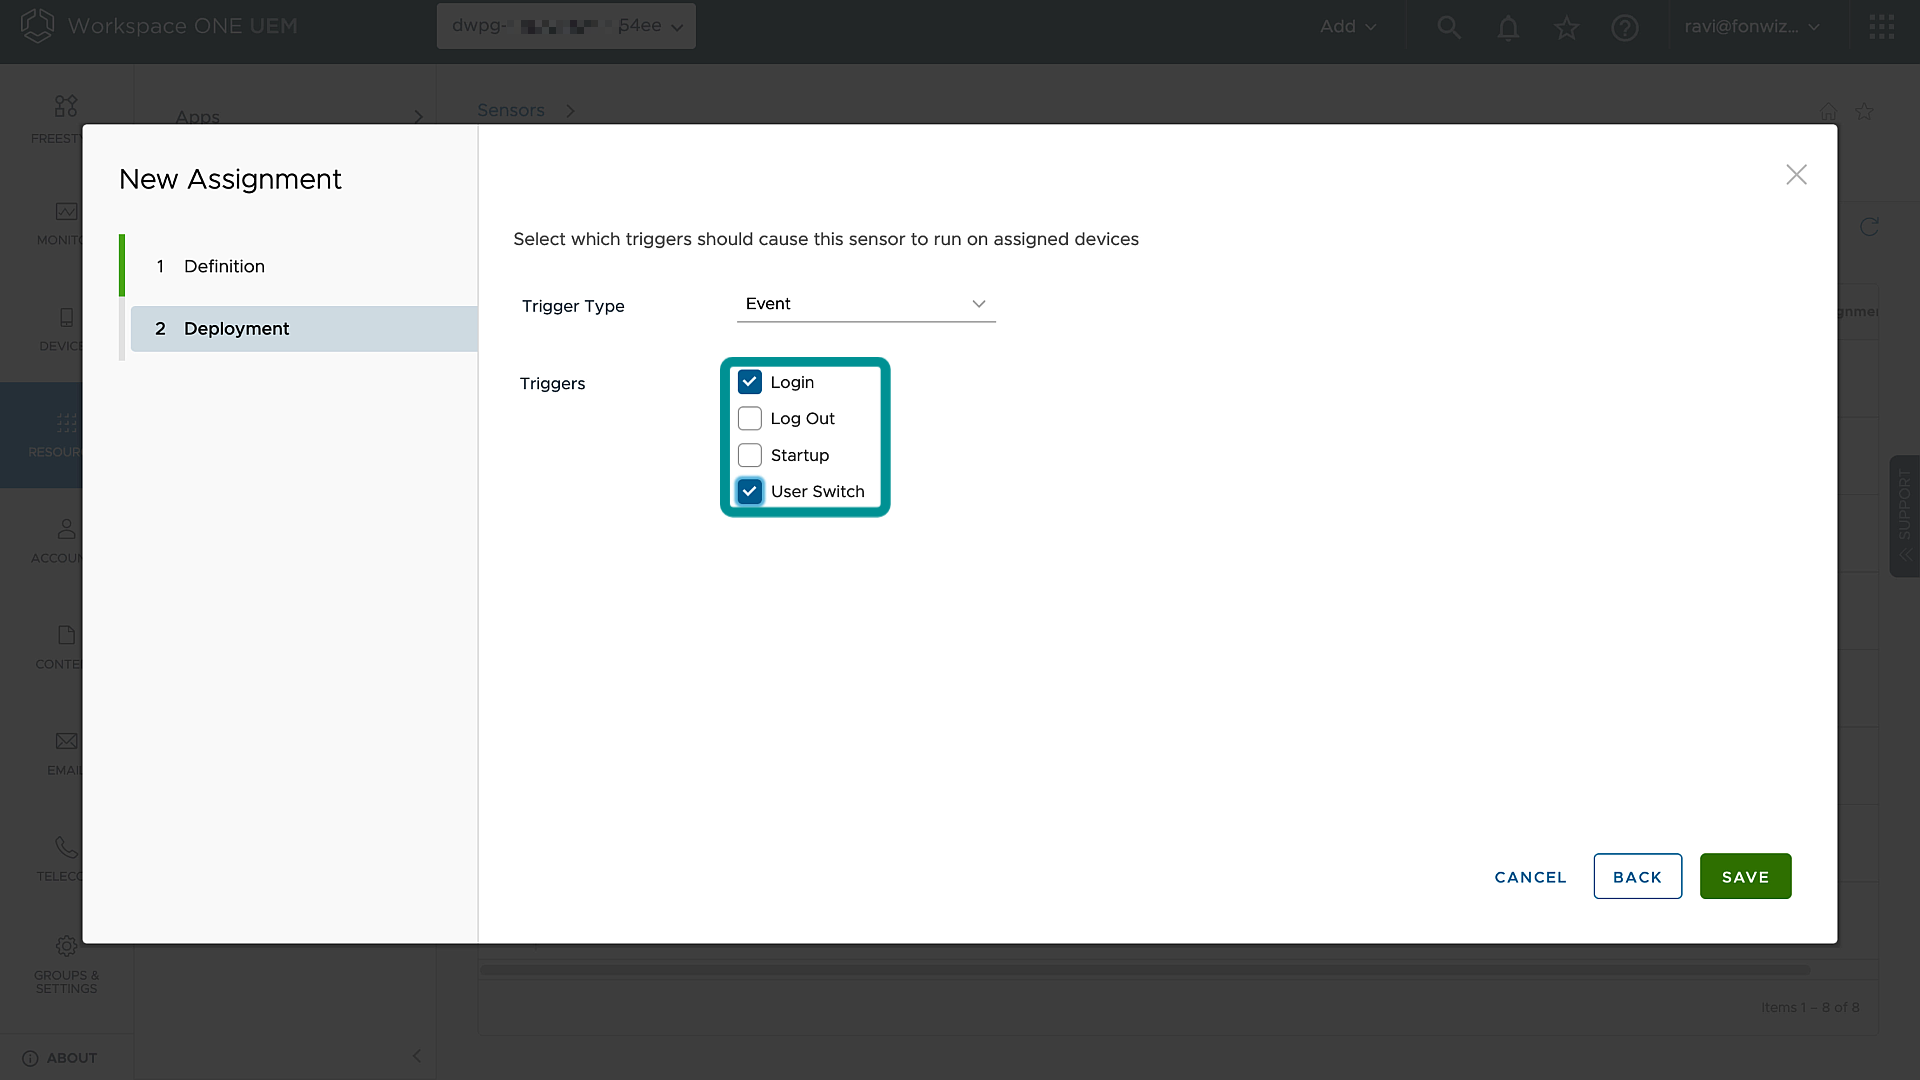Check the Startup trigger checkbox
The height and width of the screenshot is (1080, 1920).
pos(750,455)
